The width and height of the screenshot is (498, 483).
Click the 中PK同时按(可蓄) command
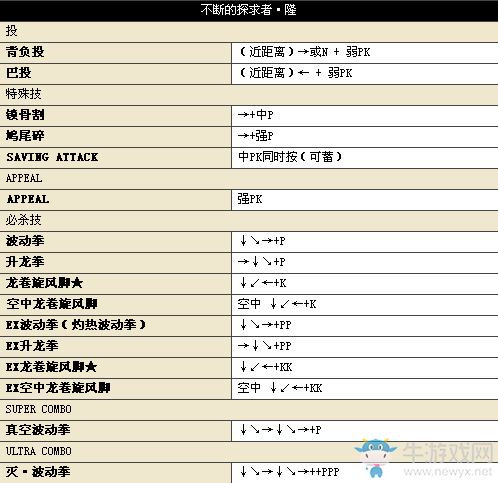click(x=290, y=157)
